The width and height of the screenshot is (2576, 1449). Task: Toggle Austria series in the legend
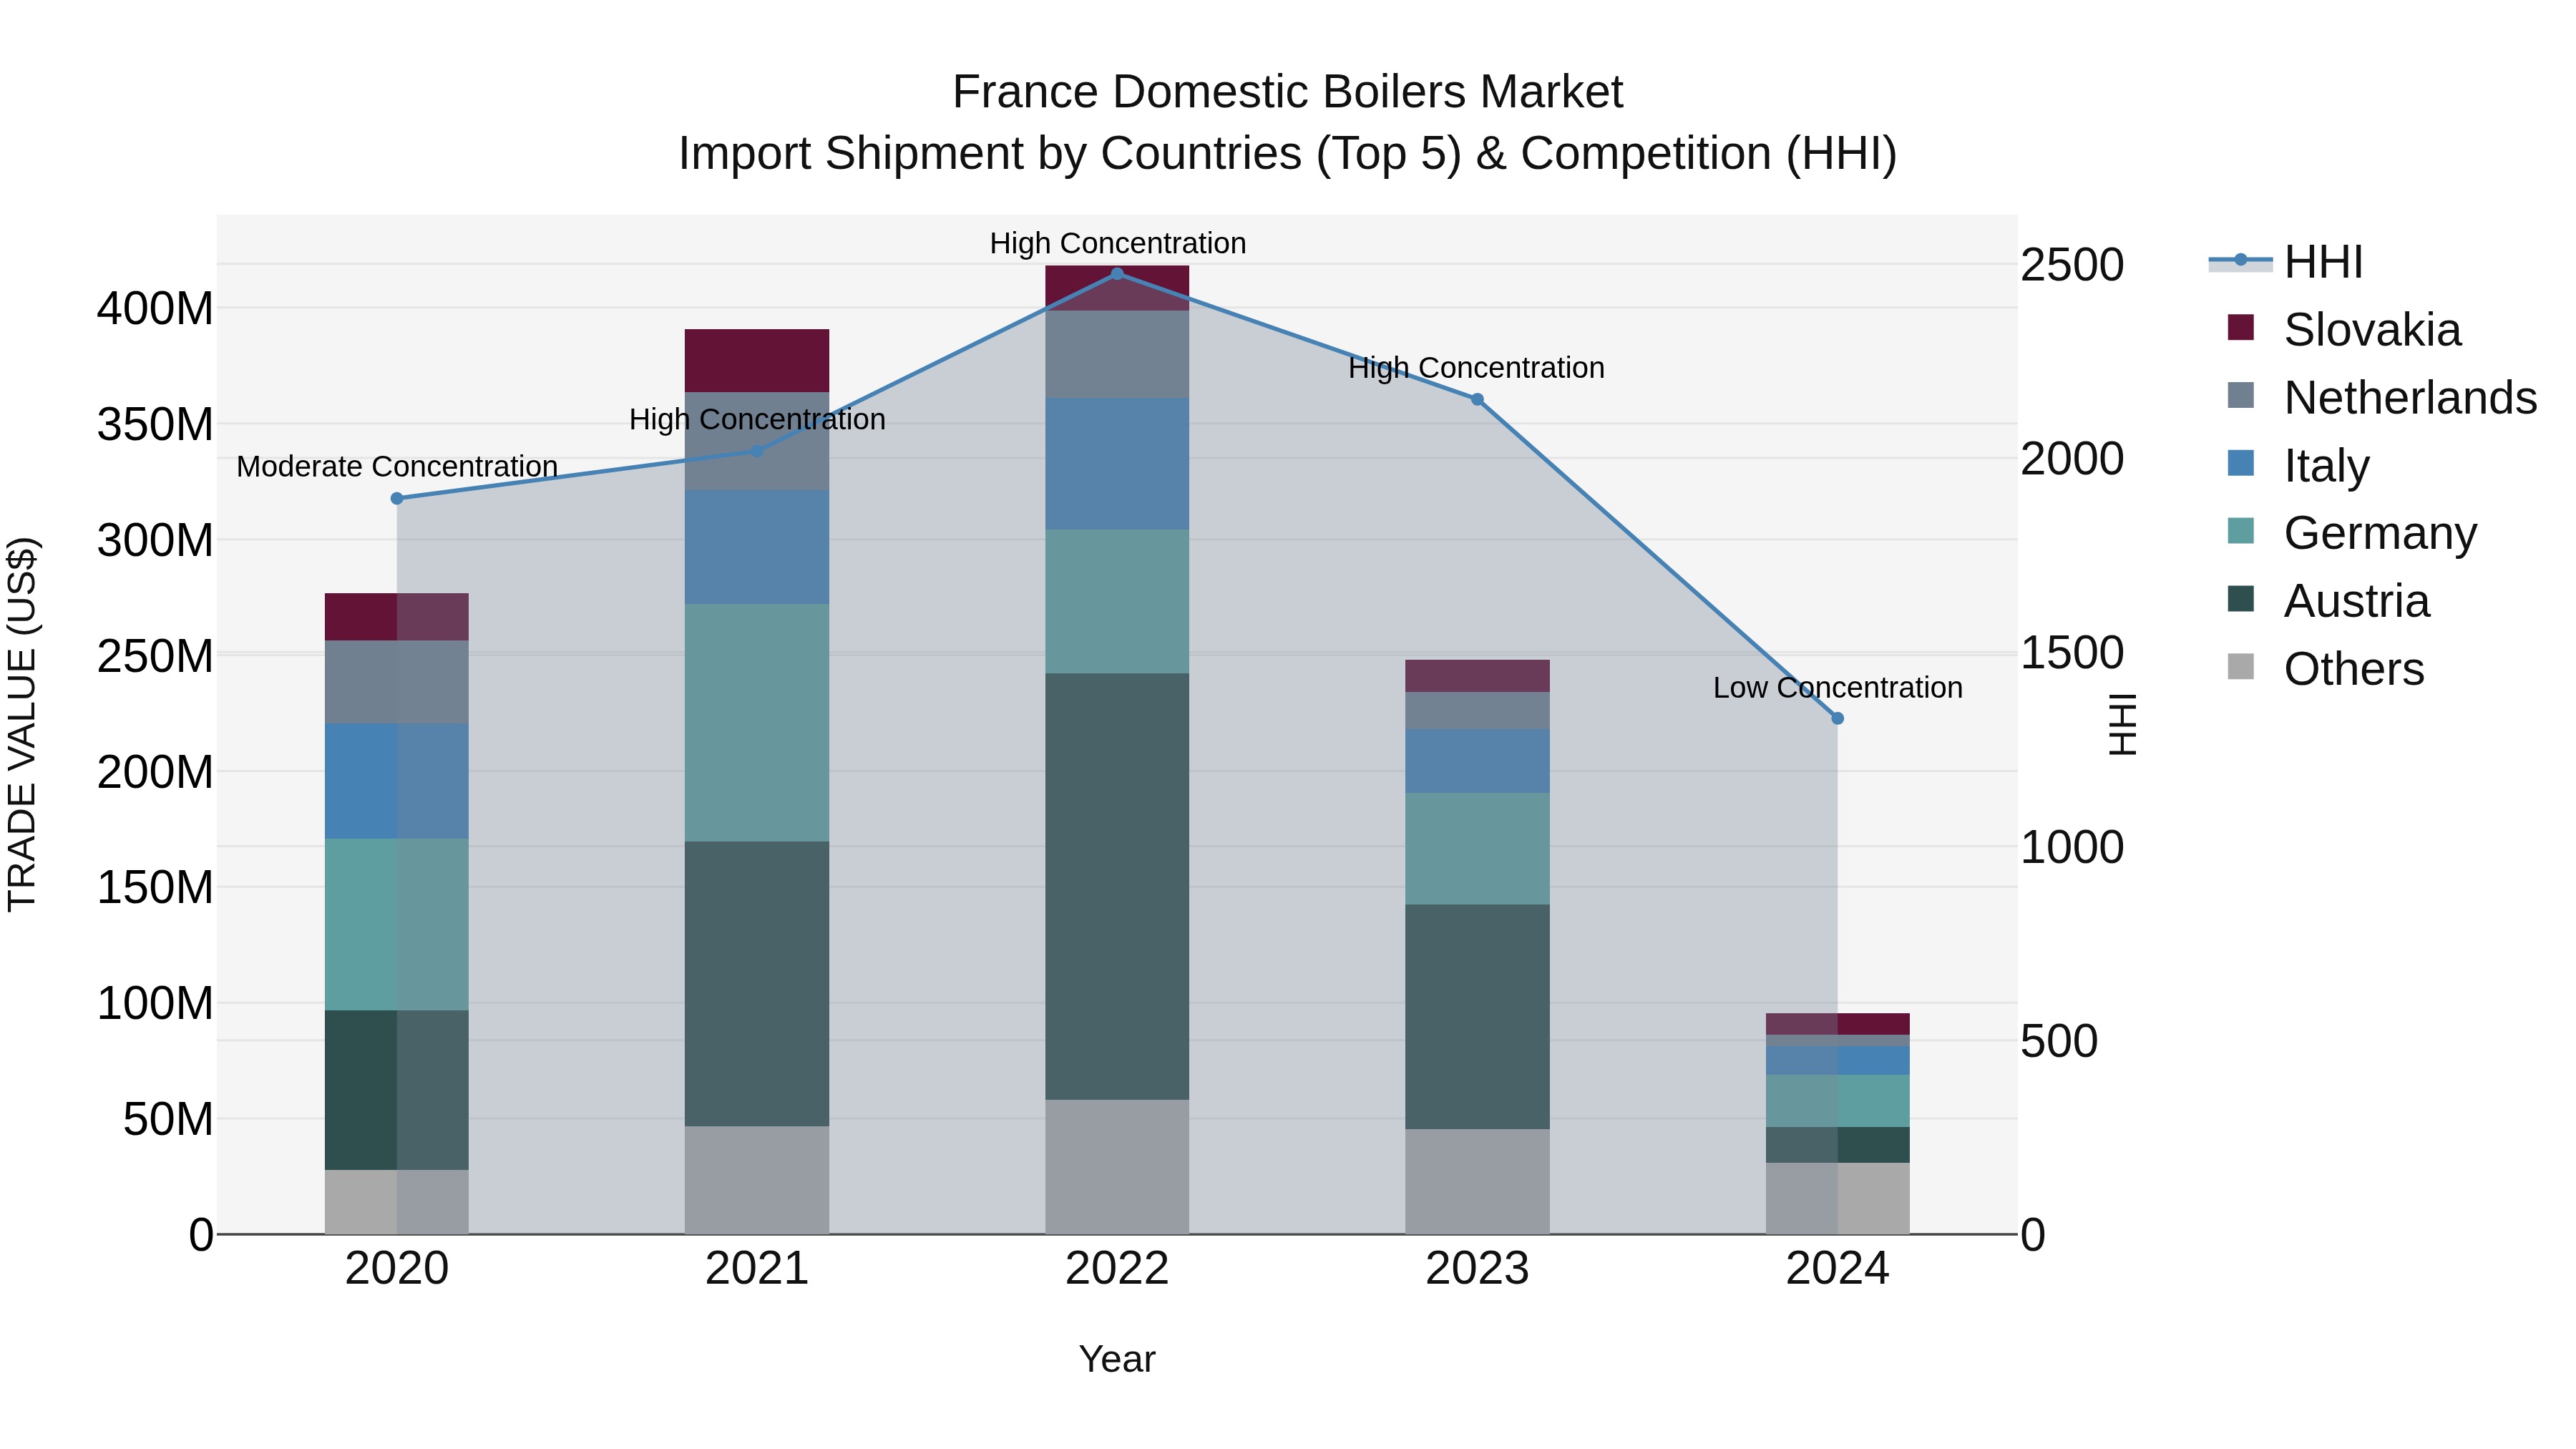click(2328, 601)
